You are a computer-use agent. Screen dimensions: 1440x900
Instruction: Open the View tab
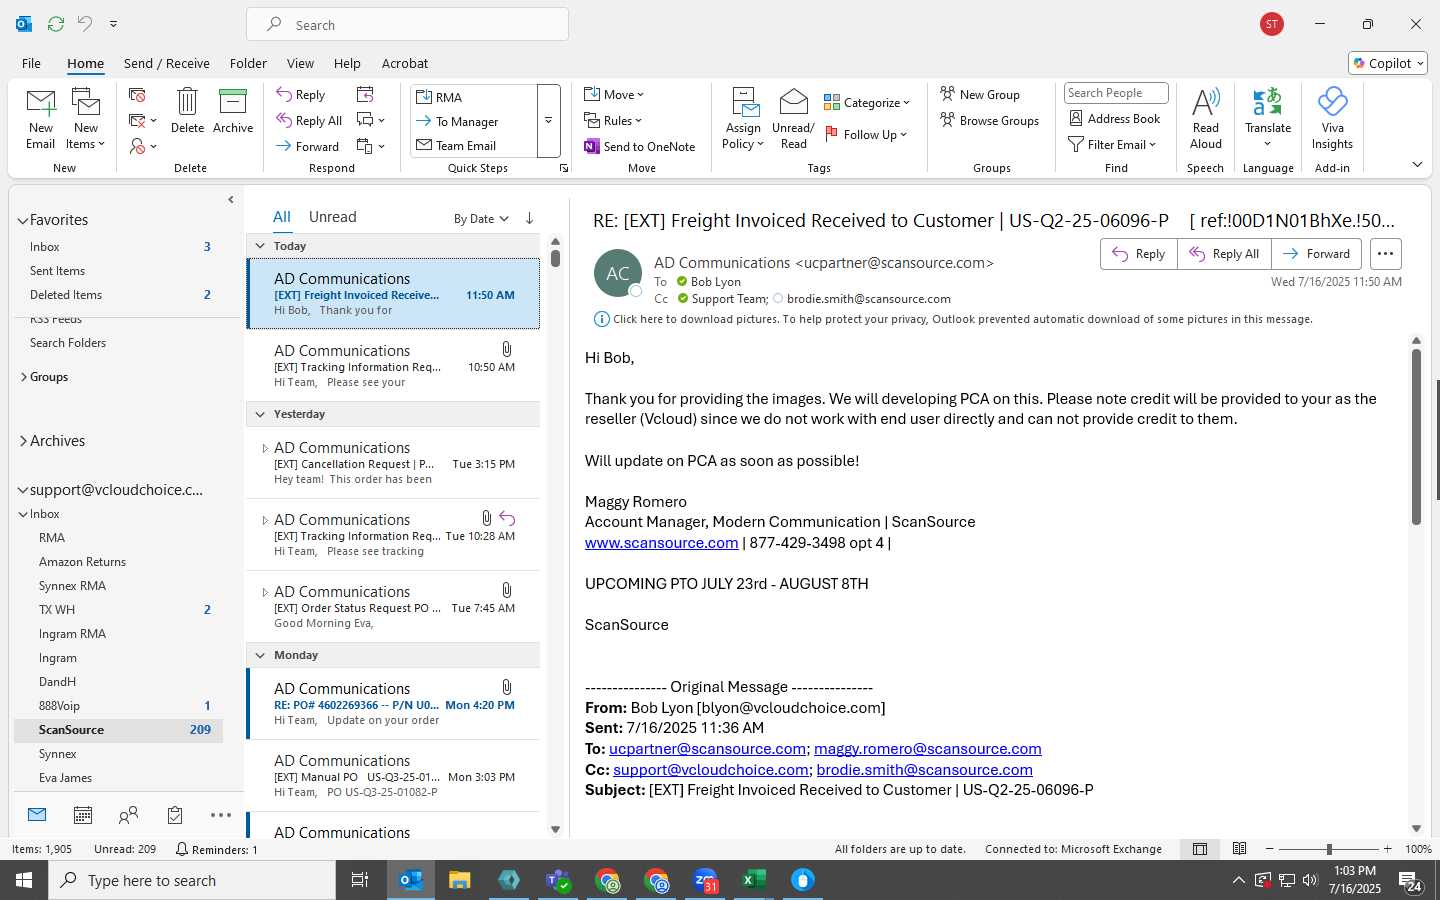(x=300, y=63)
